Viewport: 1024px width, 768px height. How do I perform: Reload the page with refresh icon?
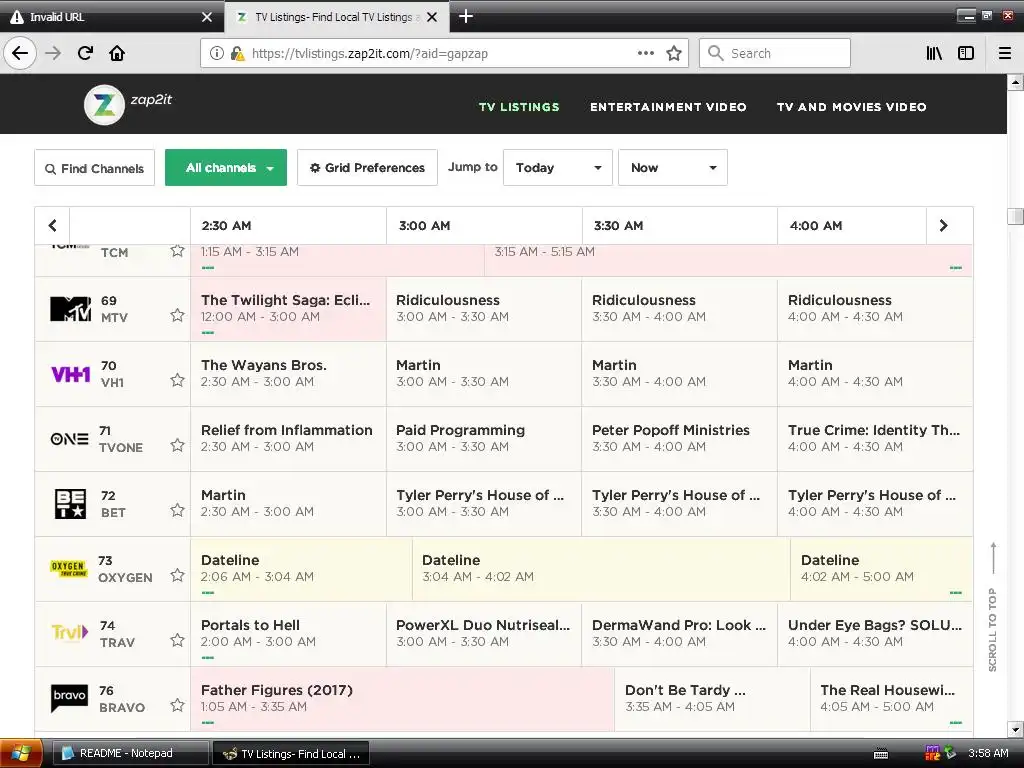coord(85,53)
